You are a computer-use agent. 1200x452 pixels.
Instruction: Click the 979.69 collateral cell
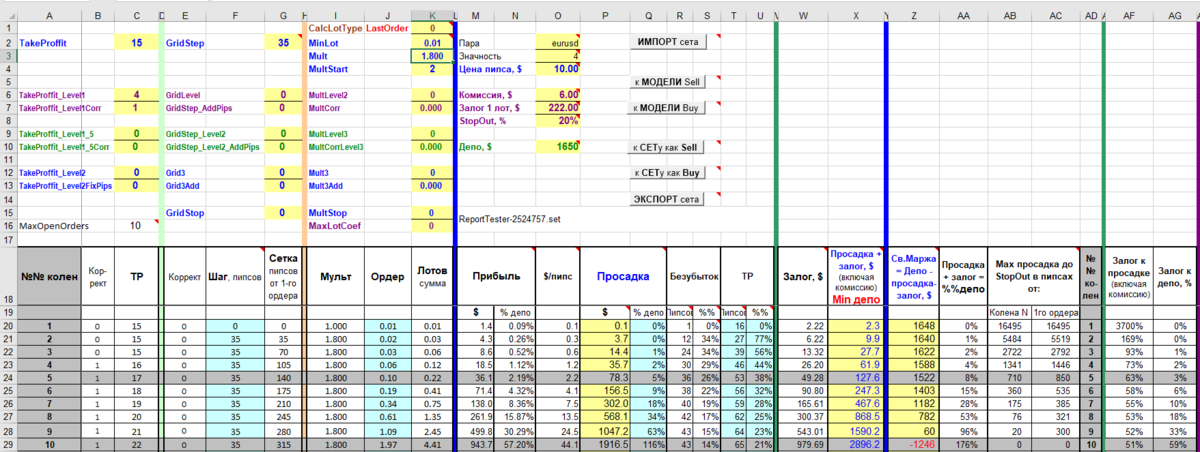pyautogui.click(x=803, y=443)
